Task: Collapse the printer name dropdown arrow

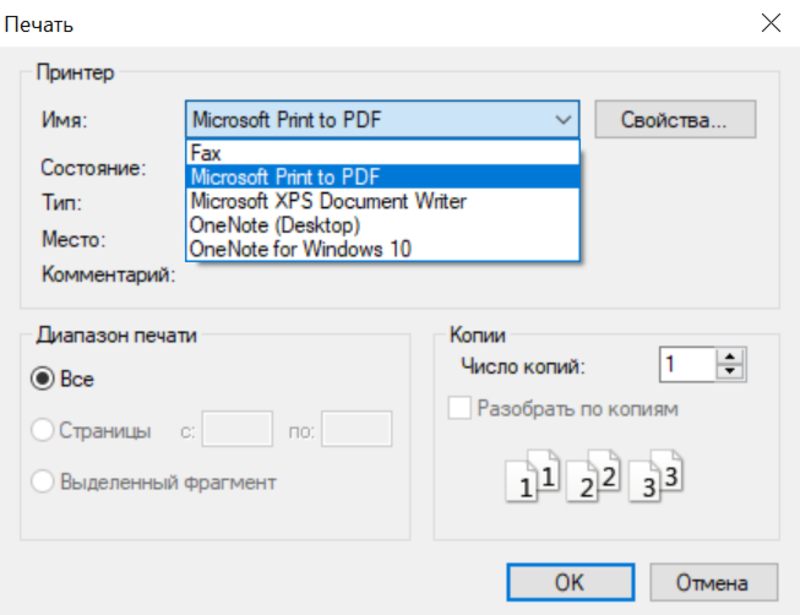Action: [563, 119]
